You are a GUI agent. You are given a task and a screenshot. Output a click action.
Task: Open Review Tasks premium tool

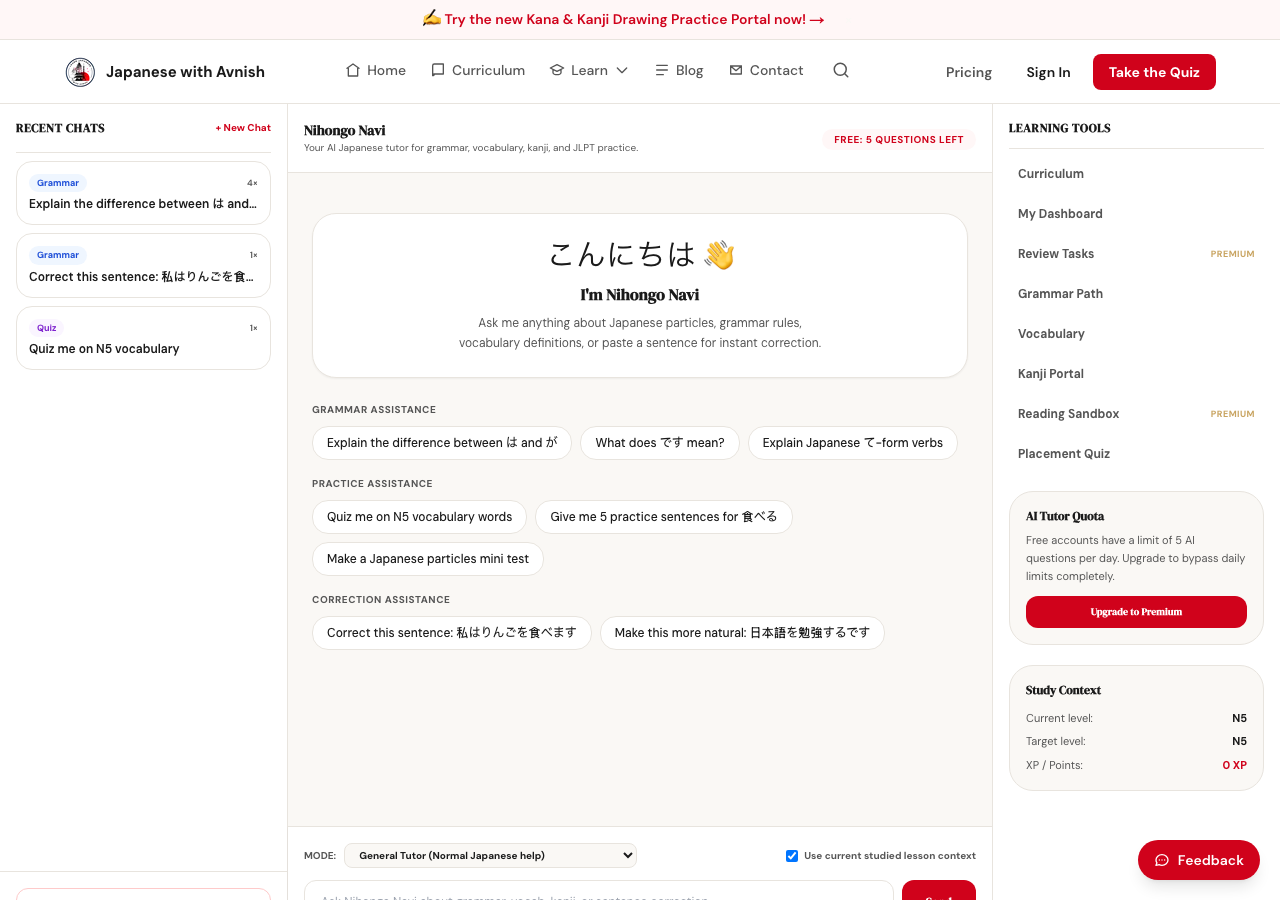pyautogui.click(x=1136, y=254)
